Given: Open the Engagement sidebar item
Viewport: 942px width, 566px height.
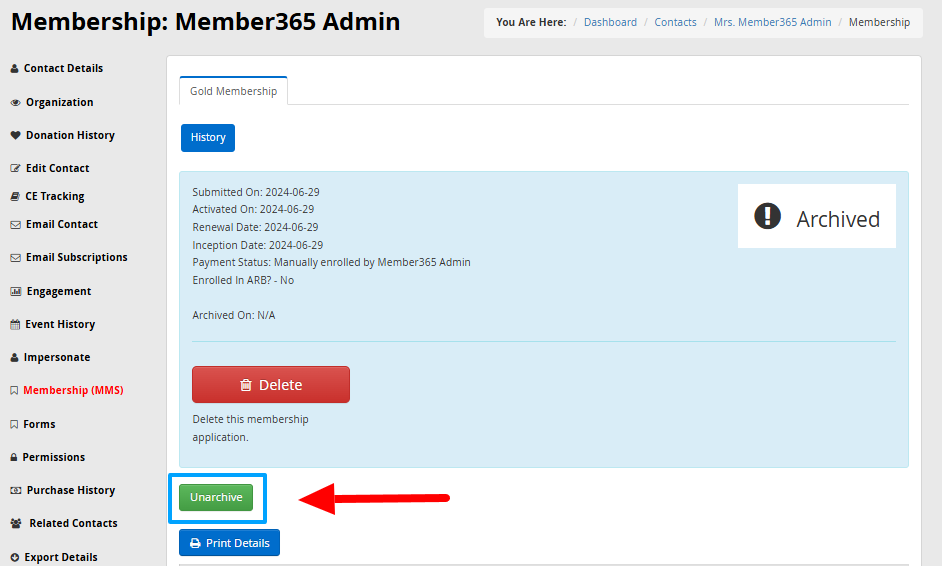Looking at the screenshot, I should 58,292.
